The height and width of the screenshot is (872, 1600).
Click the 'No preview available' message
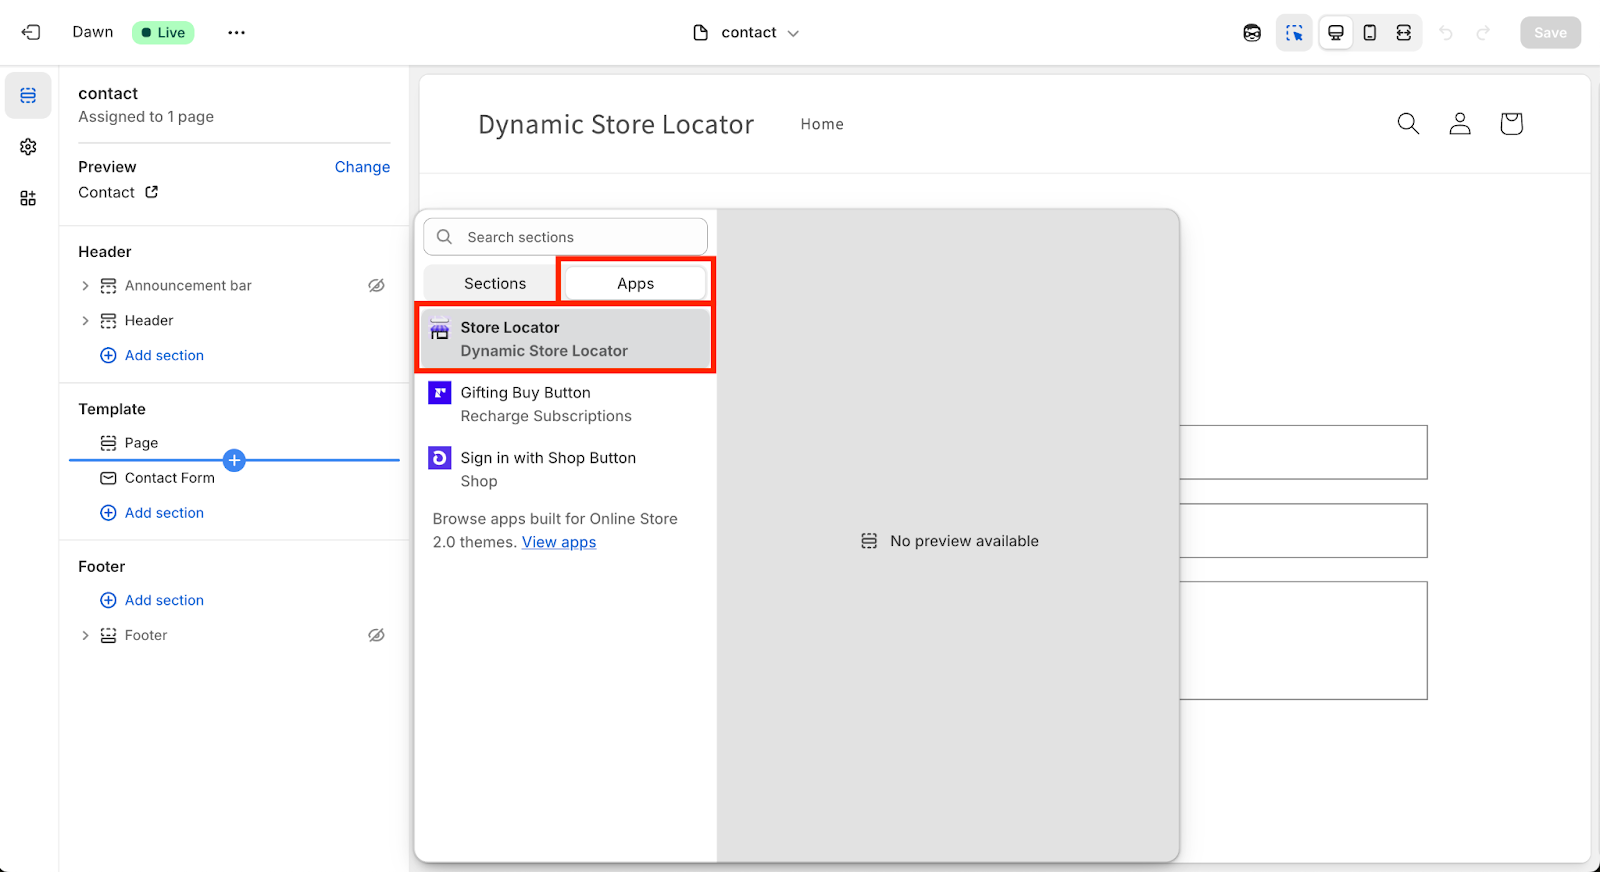click(950, 541)
